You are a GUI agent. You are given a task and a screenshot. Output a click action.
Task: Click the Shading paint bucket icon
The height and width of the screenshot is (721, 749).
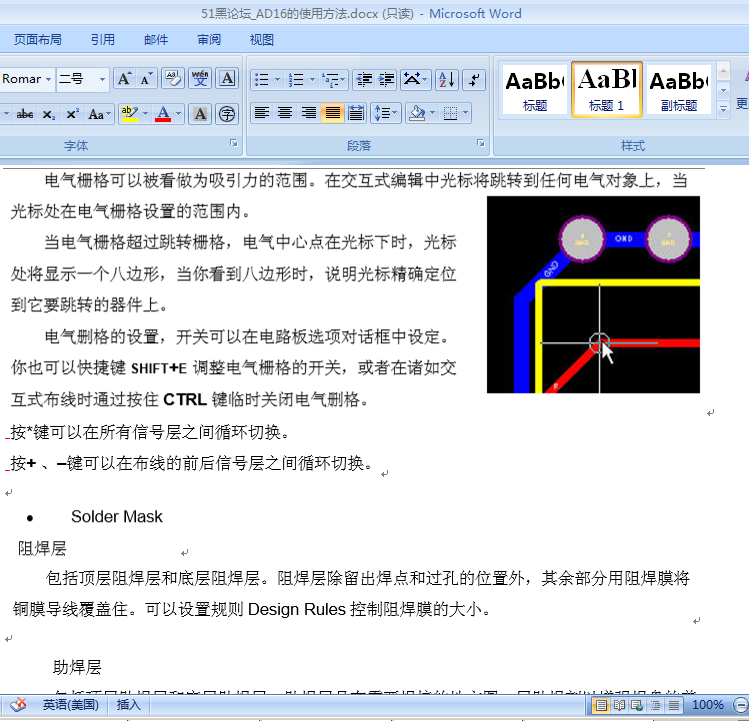(x=417, y=113)
